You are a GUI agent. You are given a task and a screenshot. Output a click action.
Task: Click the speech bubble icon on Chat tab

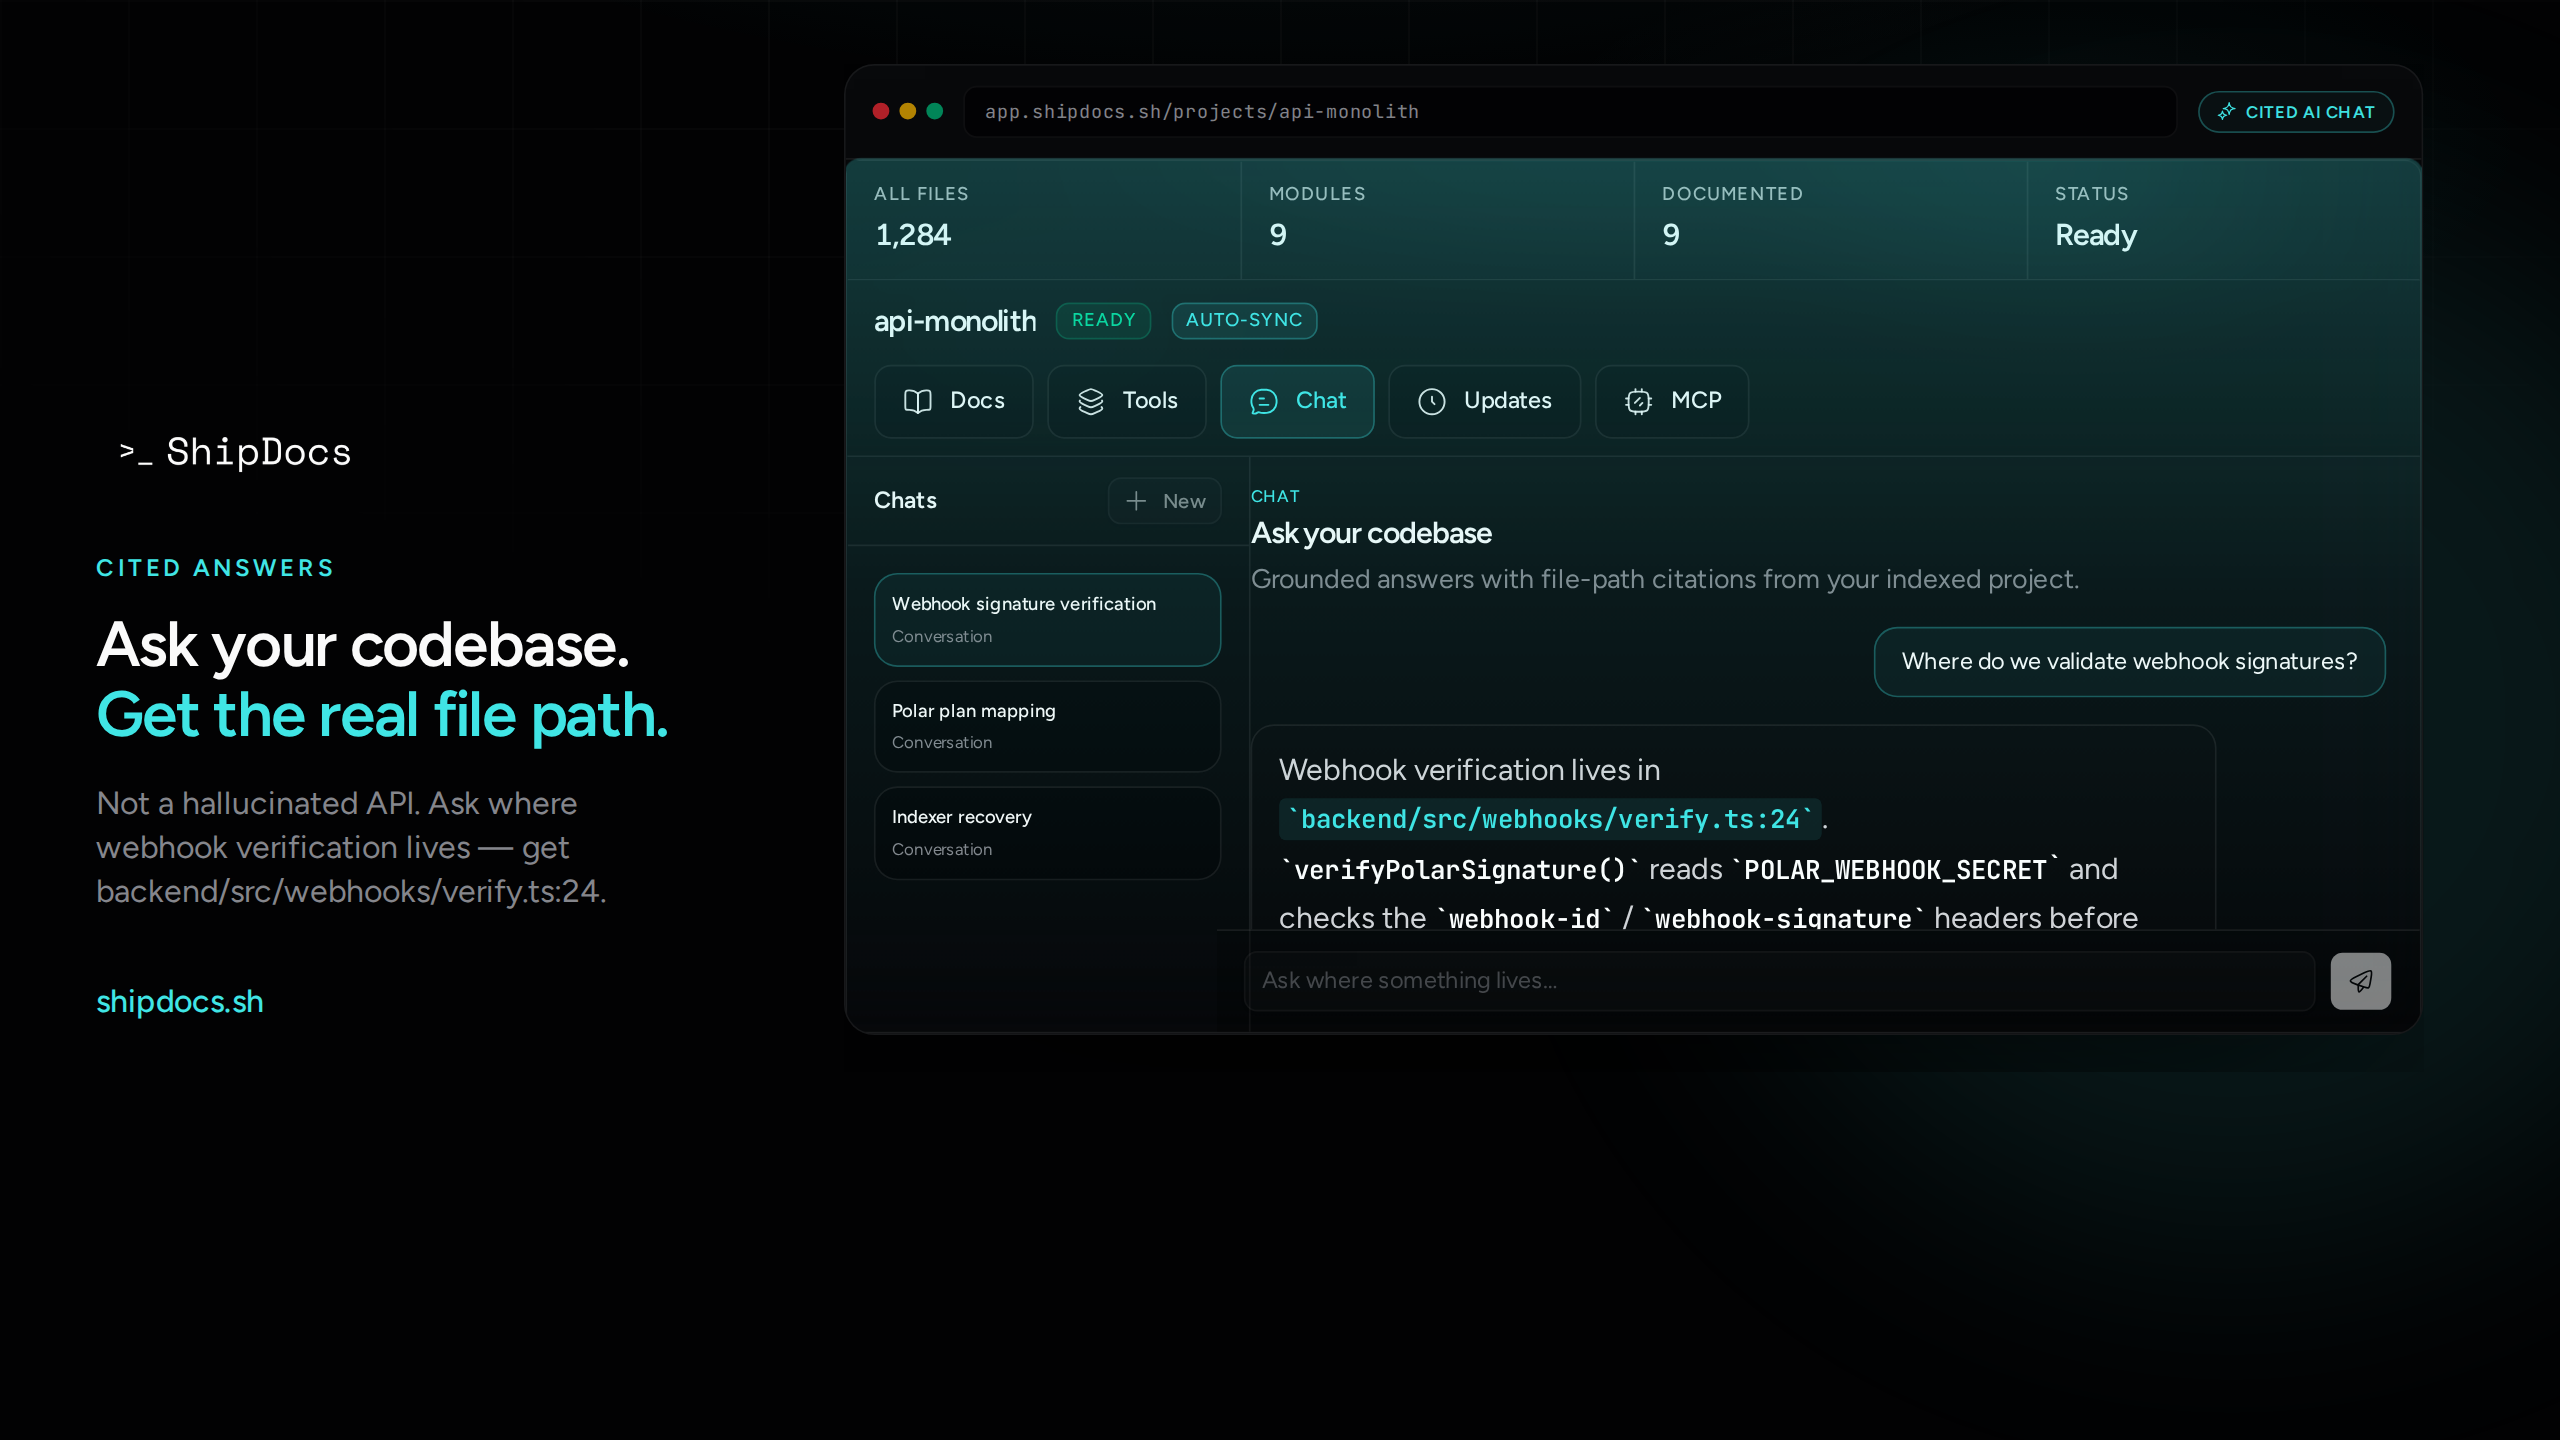pyautogui.click(x=1263, y=401)
